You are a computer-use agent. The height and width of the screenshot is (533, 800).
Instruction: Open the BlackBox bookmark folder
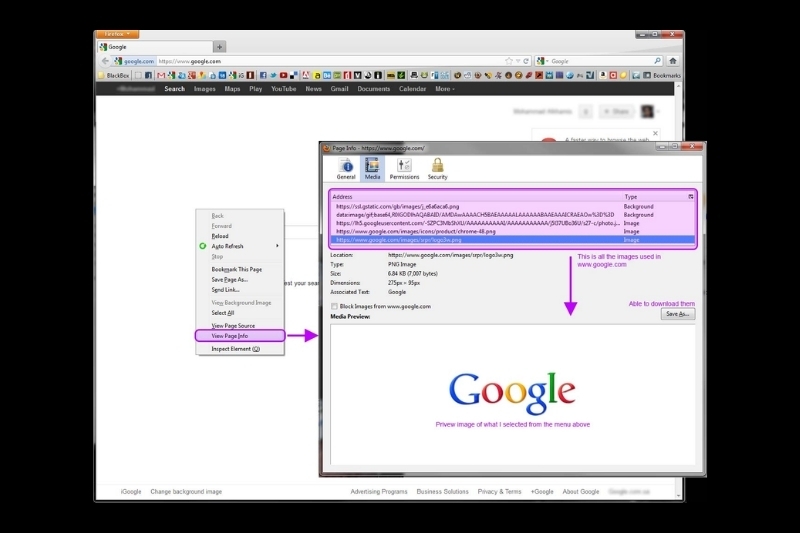point(114,75)
